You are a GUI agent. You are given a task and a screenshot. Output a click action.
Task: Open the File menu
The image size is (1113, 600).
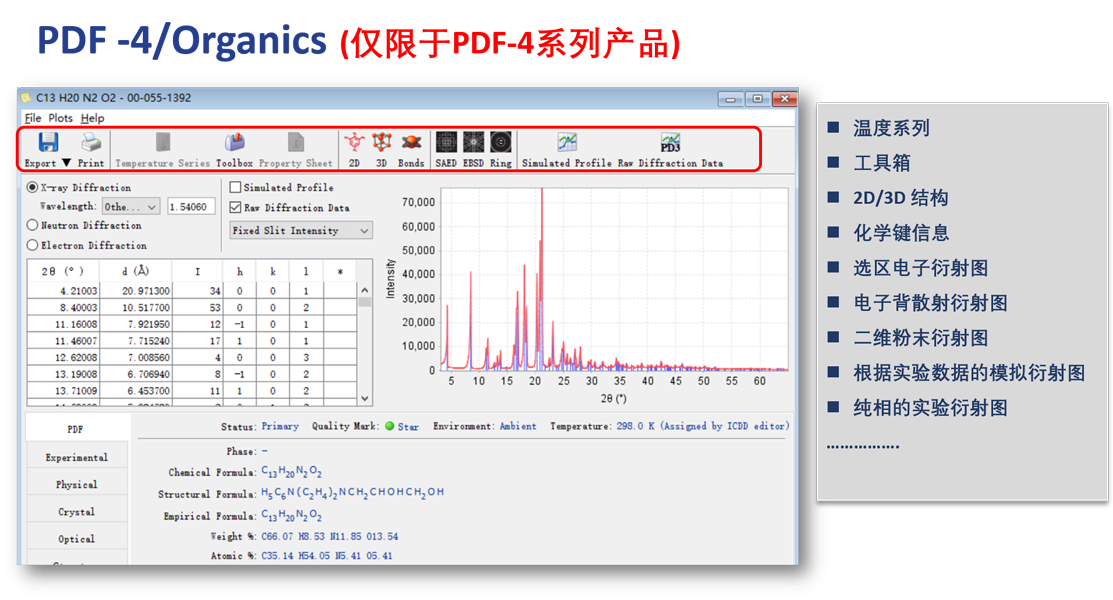click(x=33, y=118)
